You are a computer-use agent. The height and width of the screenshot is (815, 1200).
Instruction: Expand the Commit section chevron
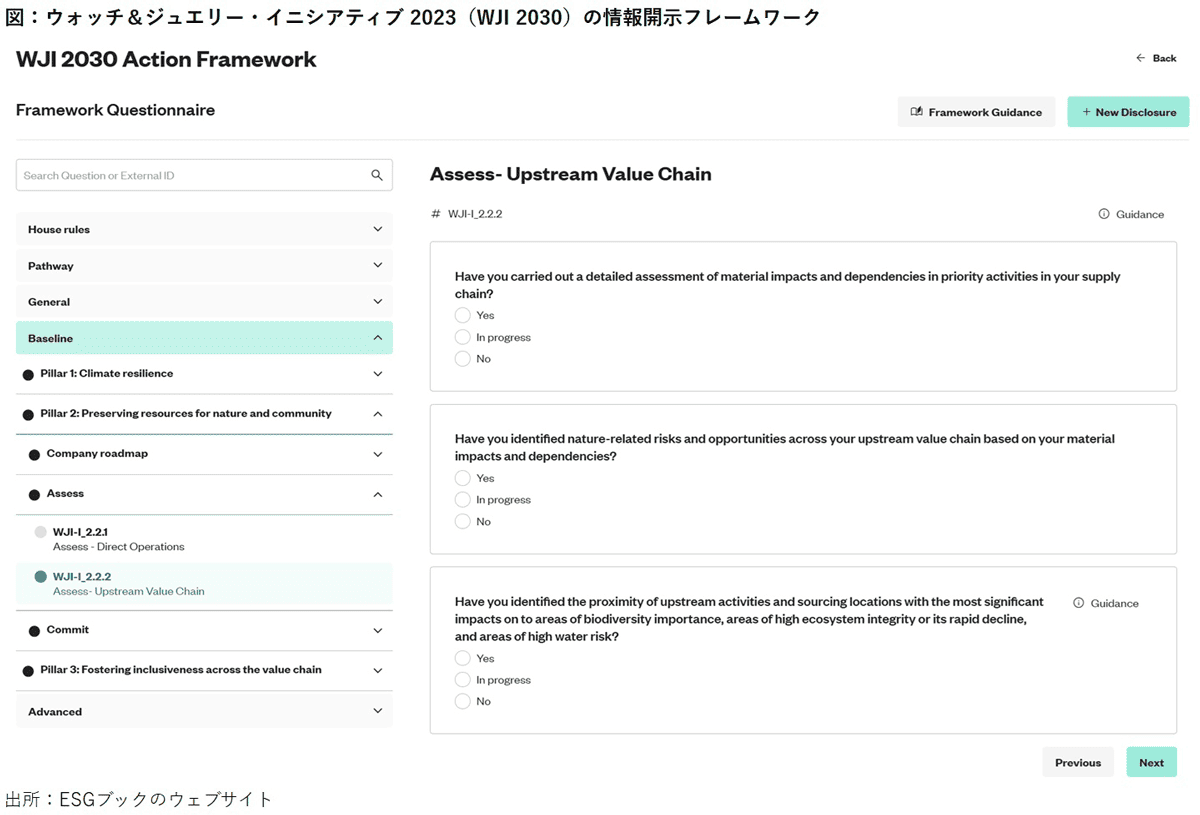[377, 630]
